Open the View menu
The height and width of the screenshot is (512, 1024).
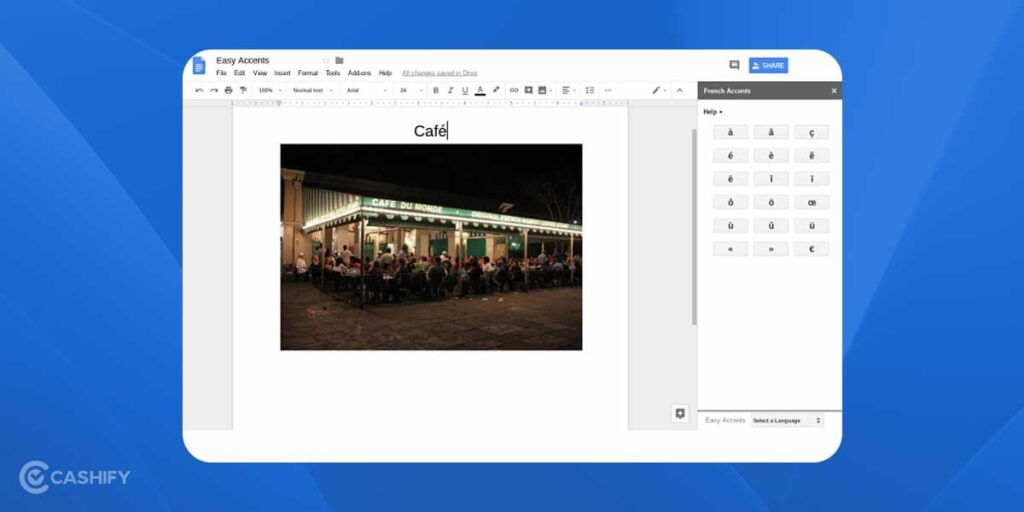coord(260,73)
